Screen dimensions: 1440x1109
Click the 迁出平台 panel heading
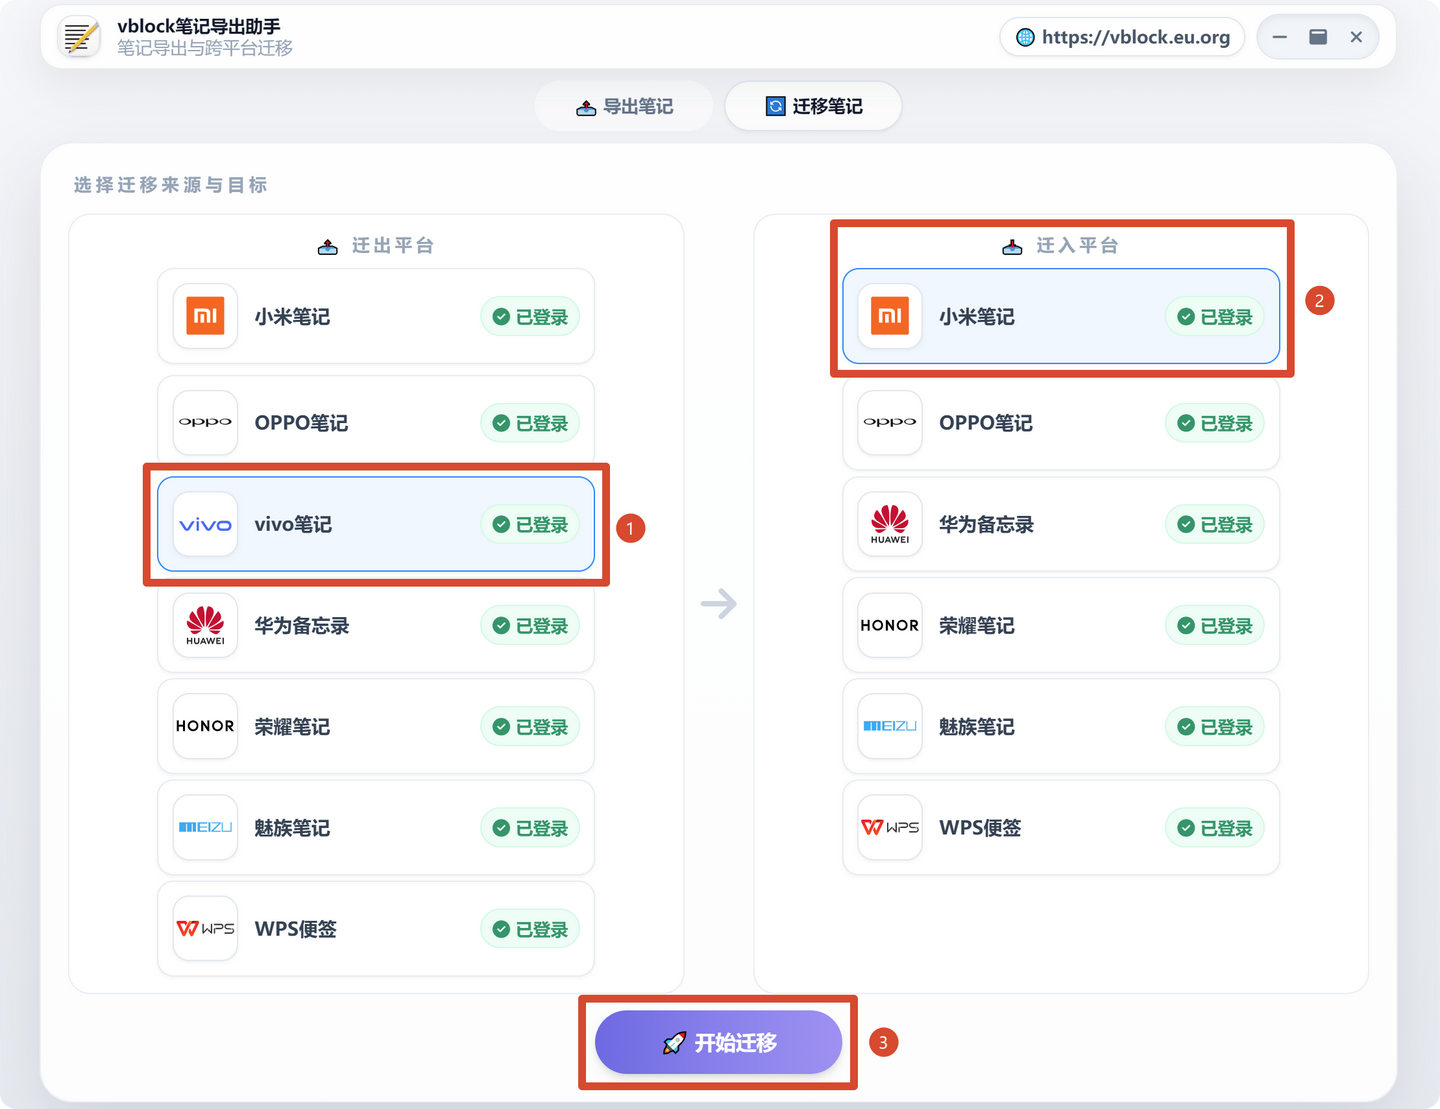[376, 246]
